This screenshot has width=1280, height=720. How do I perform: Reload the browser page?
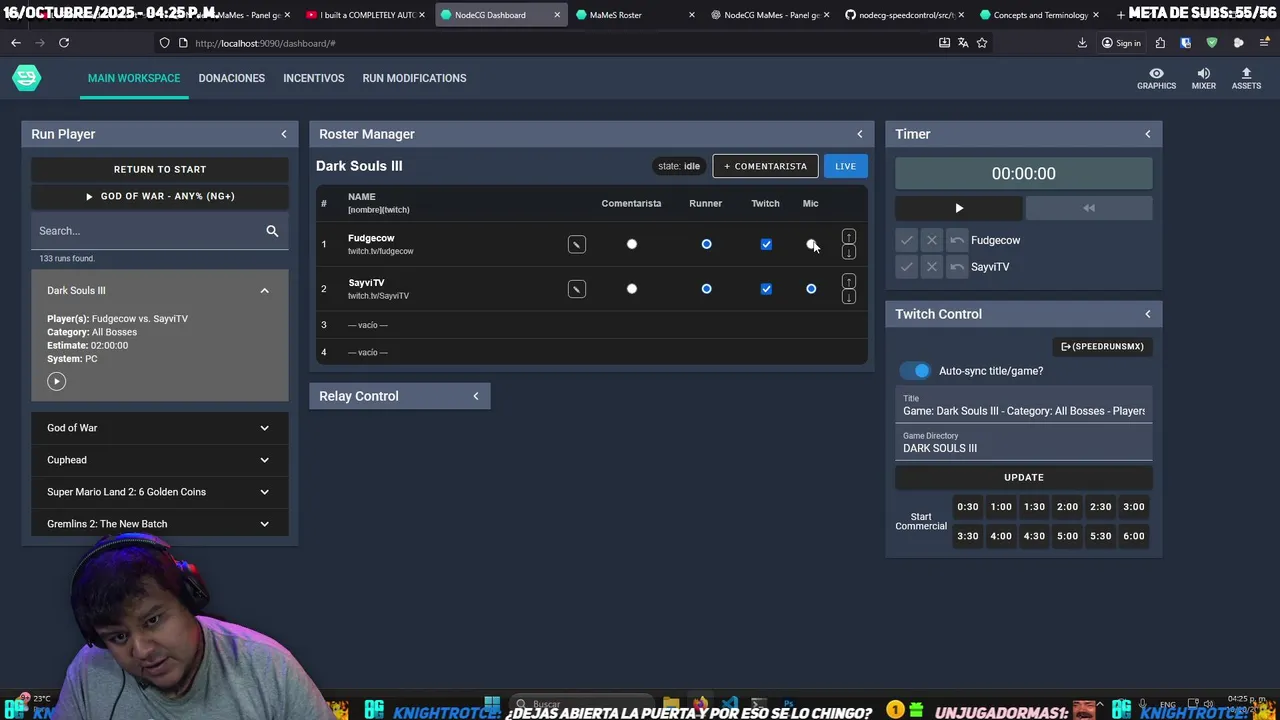(x=64, y=43)
